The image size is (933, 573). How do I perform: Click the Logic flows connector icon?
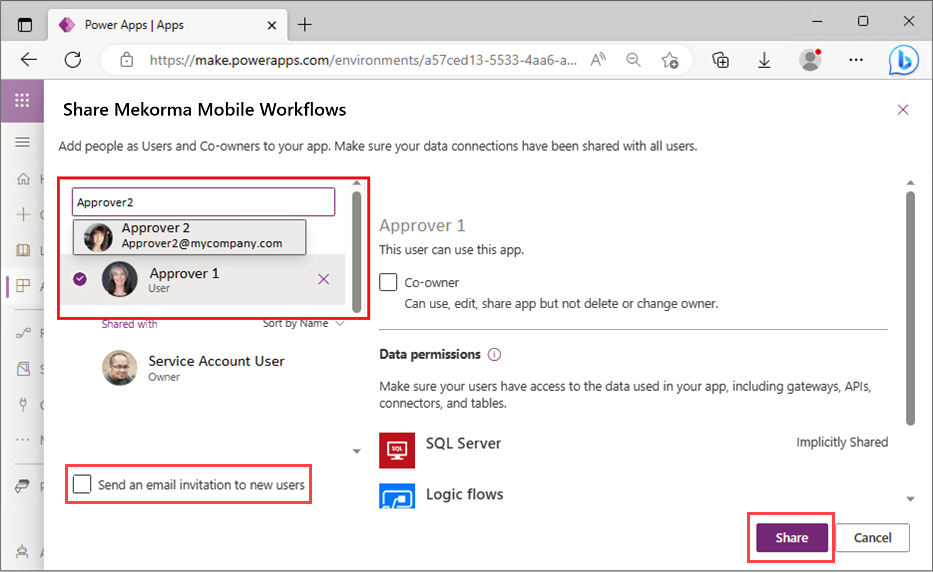tap(397, 496)
